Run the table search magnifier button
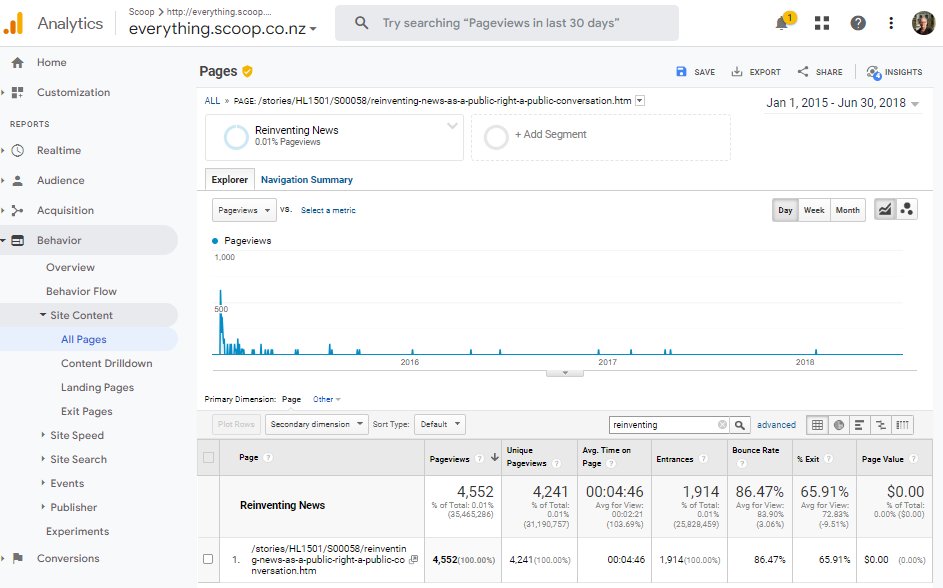Screen dimensions: 943x588 740,425
